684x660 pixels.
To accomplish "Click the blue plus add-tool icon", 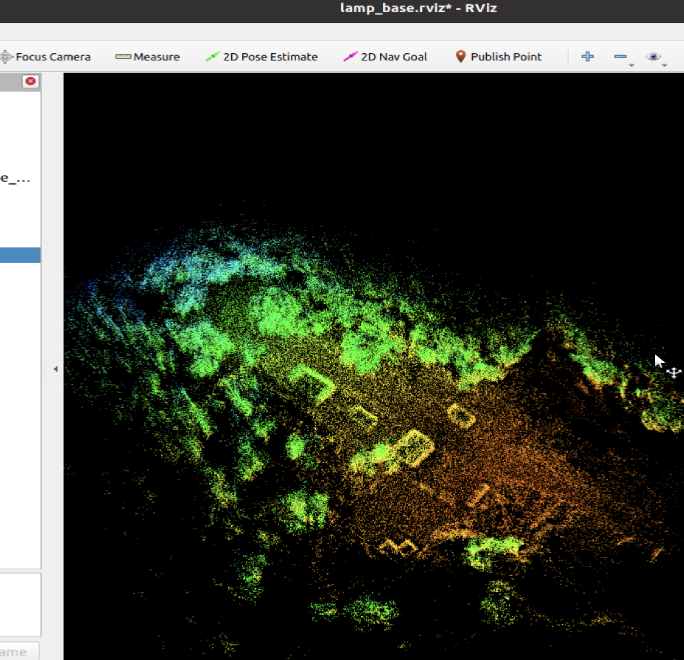I will coord(587,57).
